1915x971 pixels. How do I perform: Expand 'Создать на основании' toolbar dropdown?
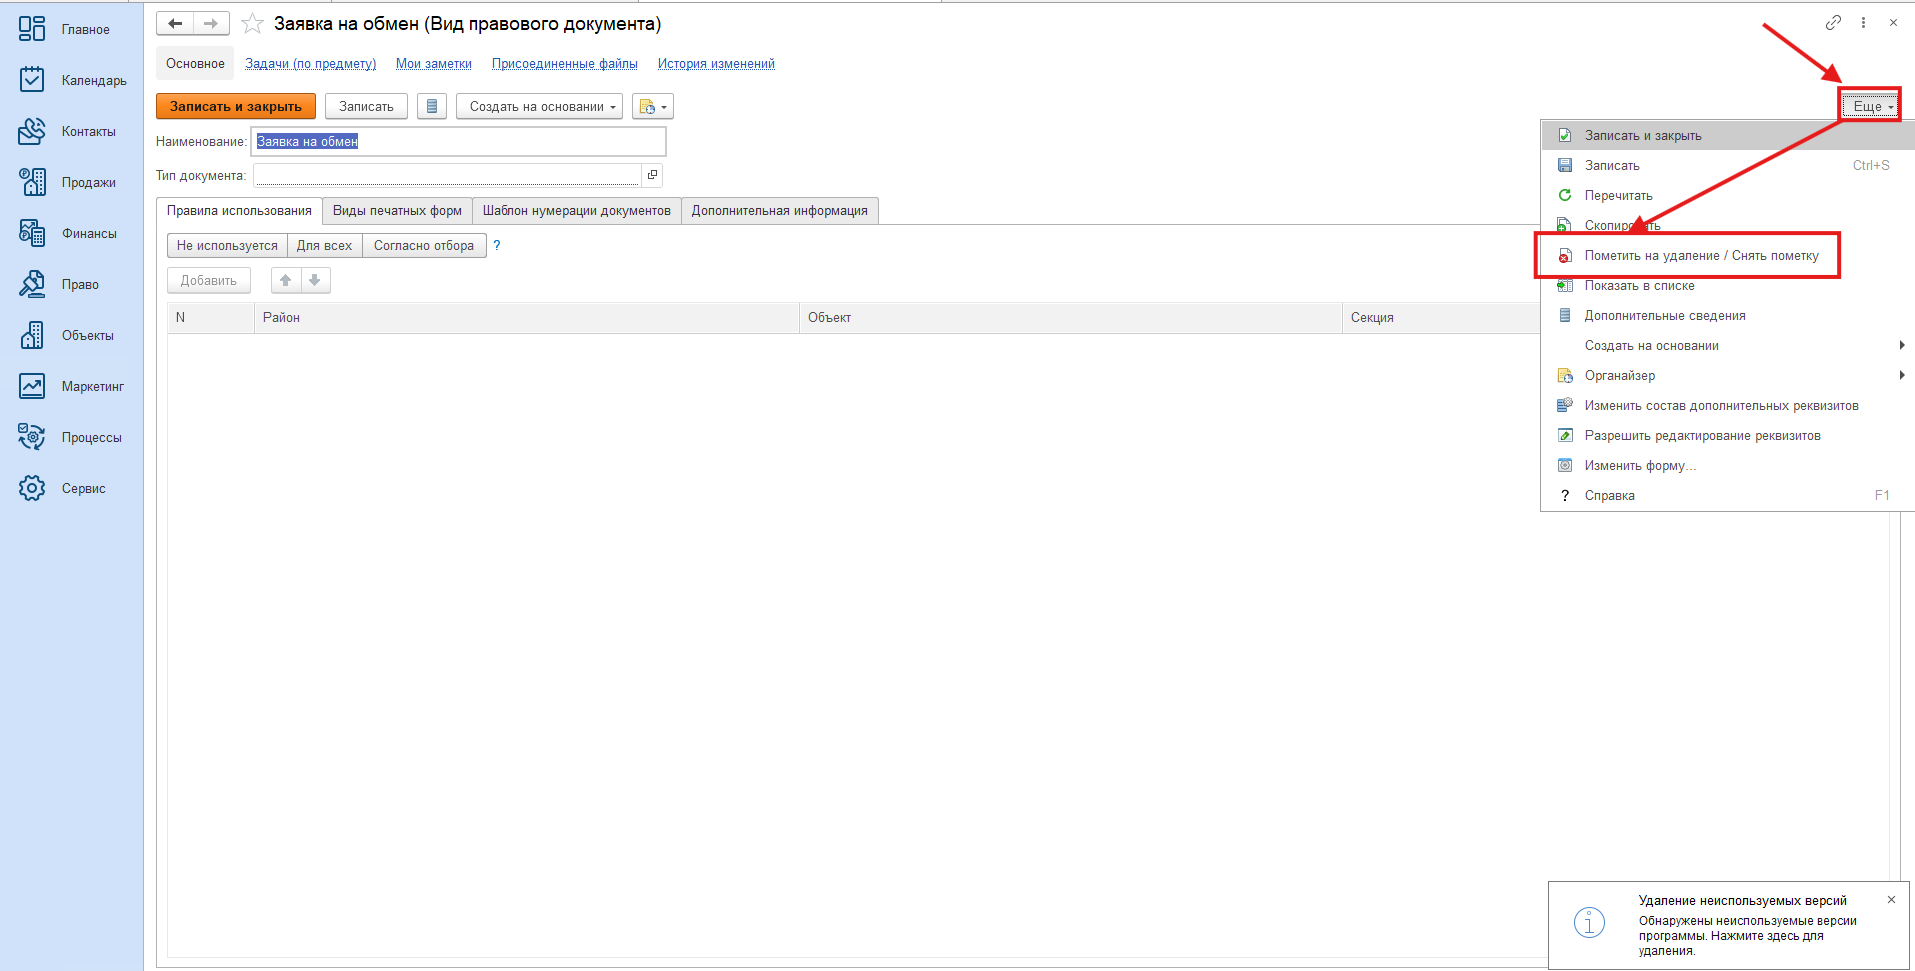(540, 106)
